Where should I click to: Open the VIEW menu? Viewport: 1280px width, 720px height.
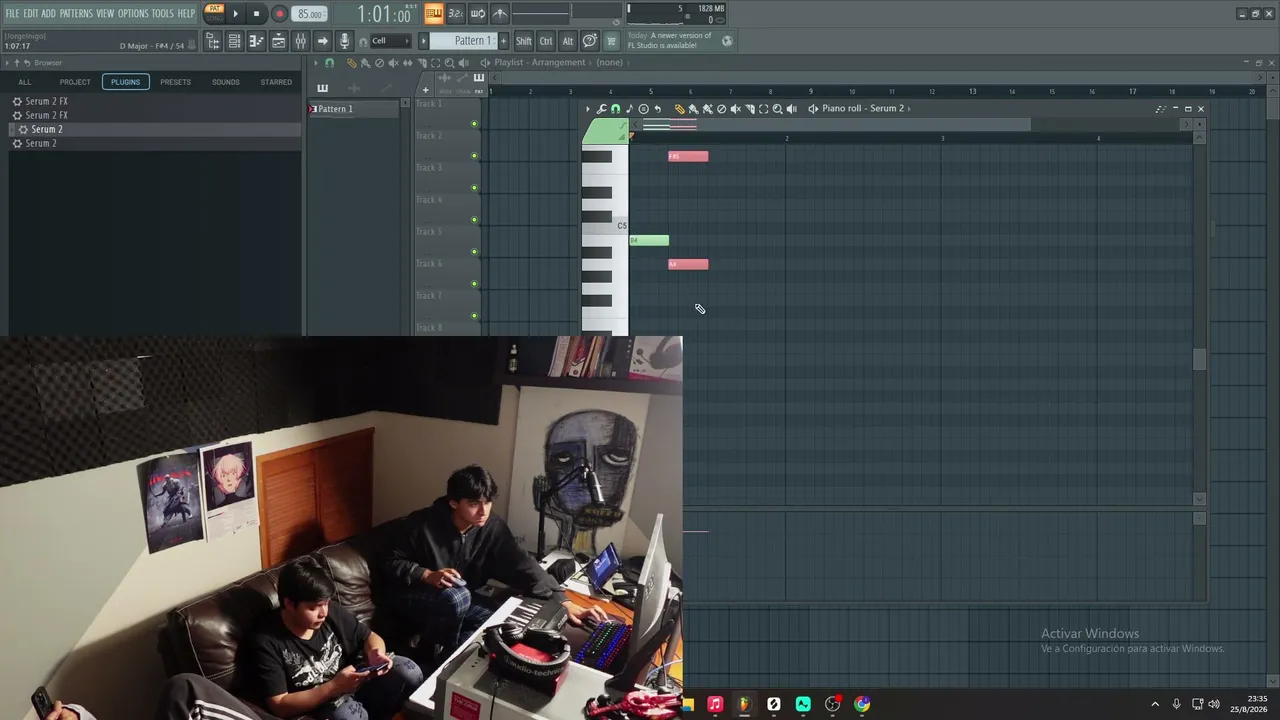105,14
